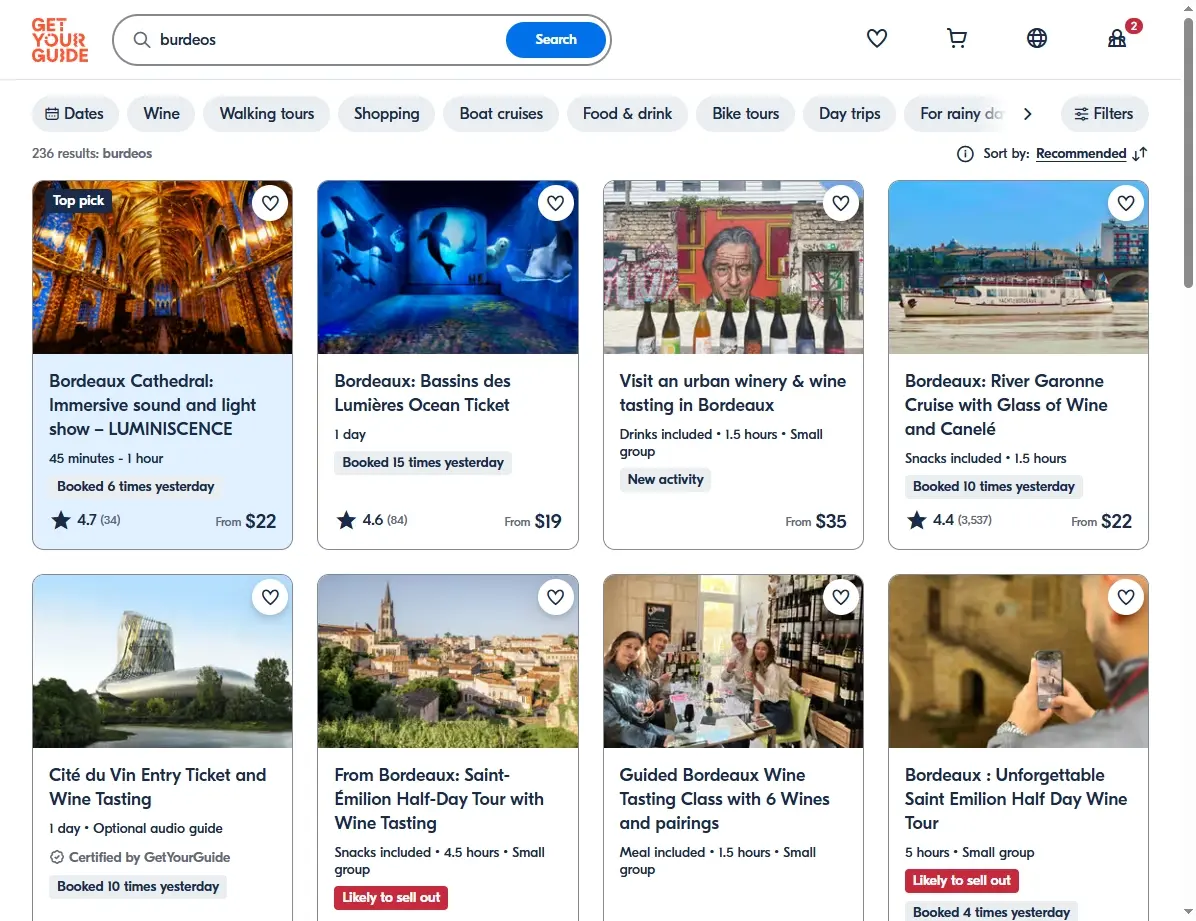This screenshot has height=921, width=1196.
Task: Click the blue Search button
Action: (555, 40)
